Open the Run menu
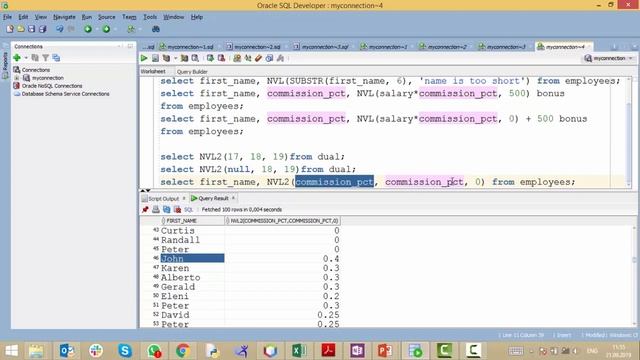This screenshot has width=640, height=360. point(87,17)
